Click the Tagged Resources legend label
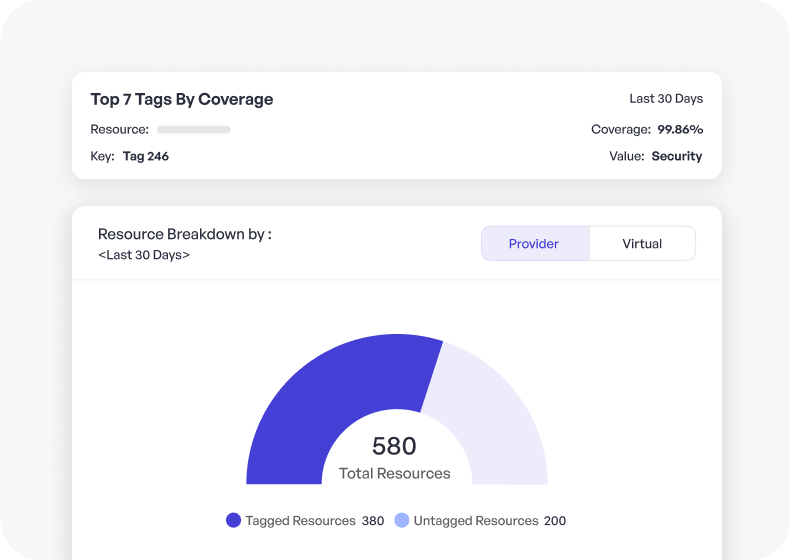 (300, 521)
